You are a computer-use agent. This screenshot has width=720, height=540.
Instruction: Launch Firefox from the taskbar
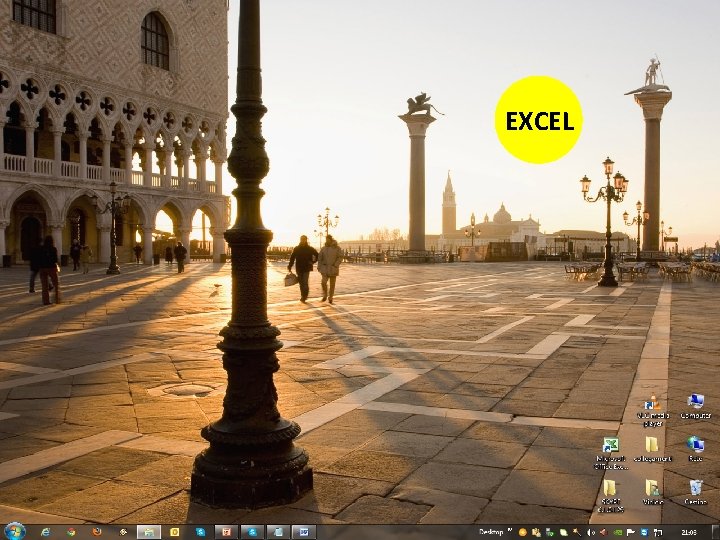tap(97, 532)
